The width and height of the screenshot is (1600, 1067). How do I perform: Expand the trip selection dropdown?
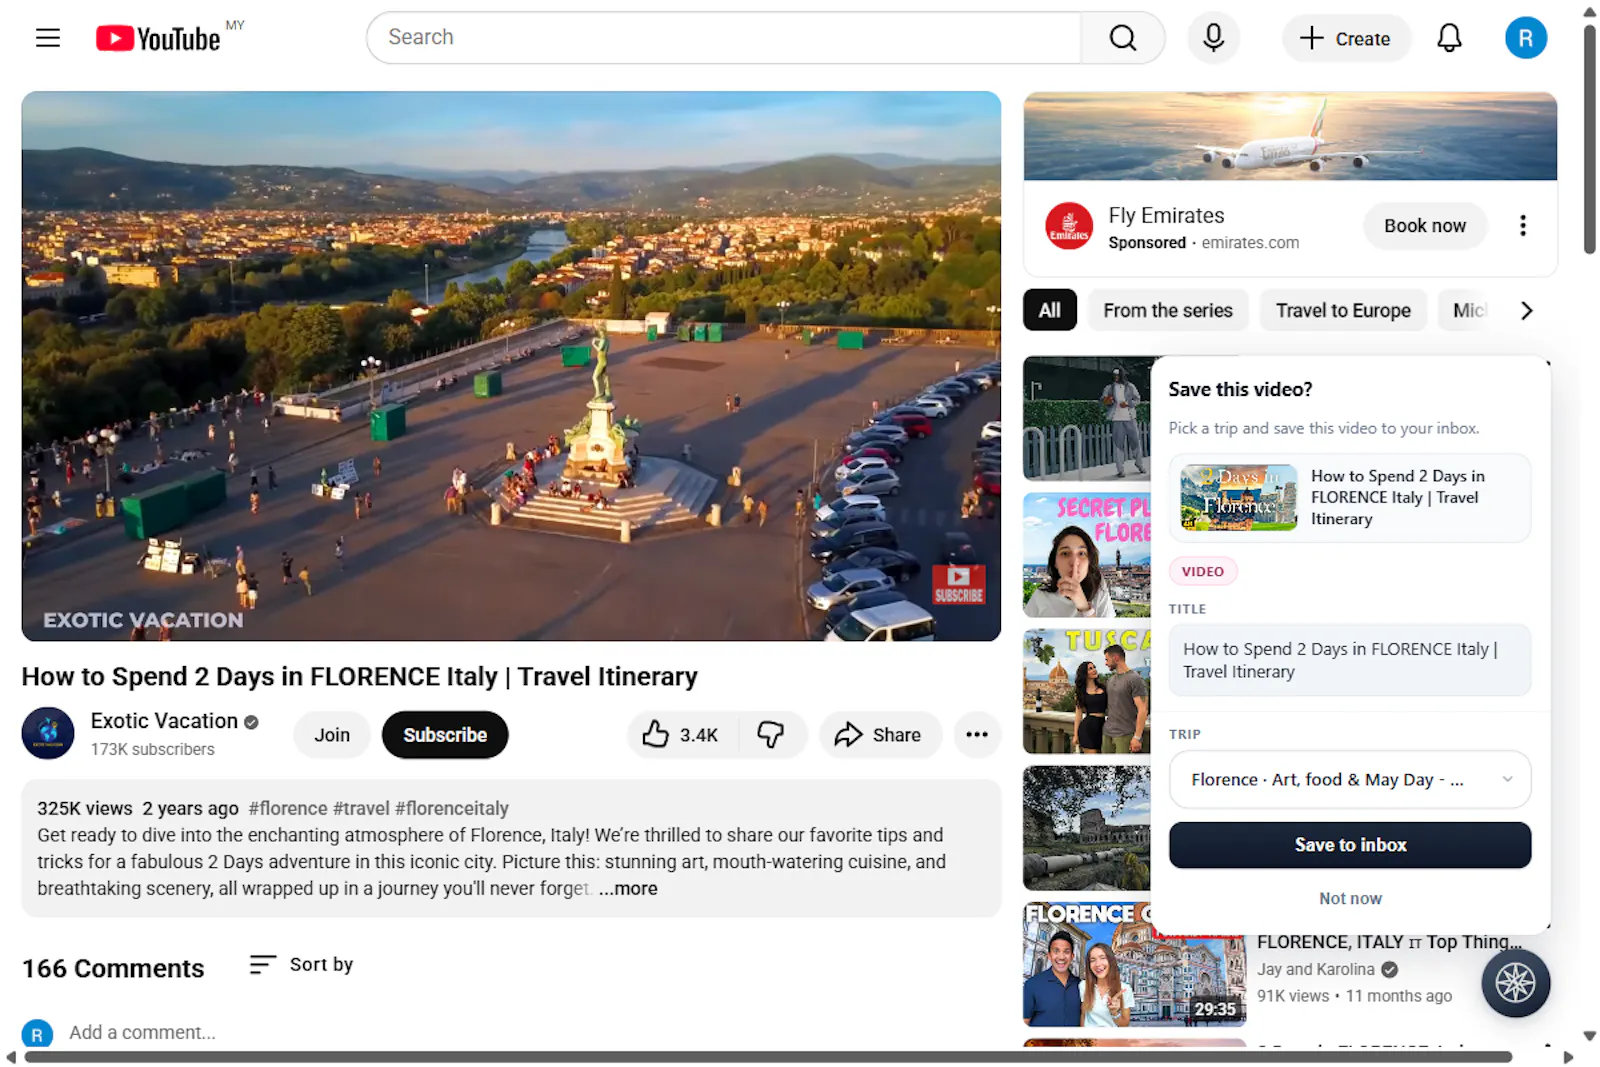(x=1349, y=780)
